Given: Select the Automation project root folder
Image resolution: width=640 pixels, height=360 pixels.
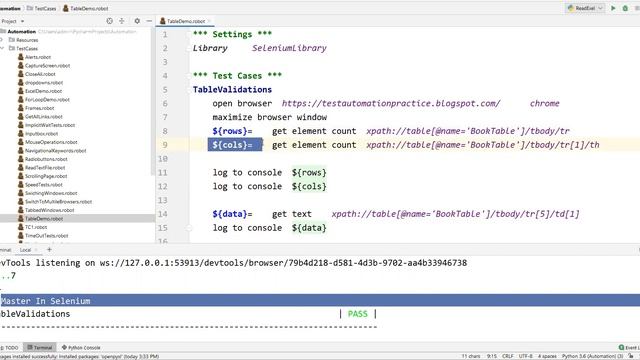Looking at the screenshot, I should click(21, 31).
